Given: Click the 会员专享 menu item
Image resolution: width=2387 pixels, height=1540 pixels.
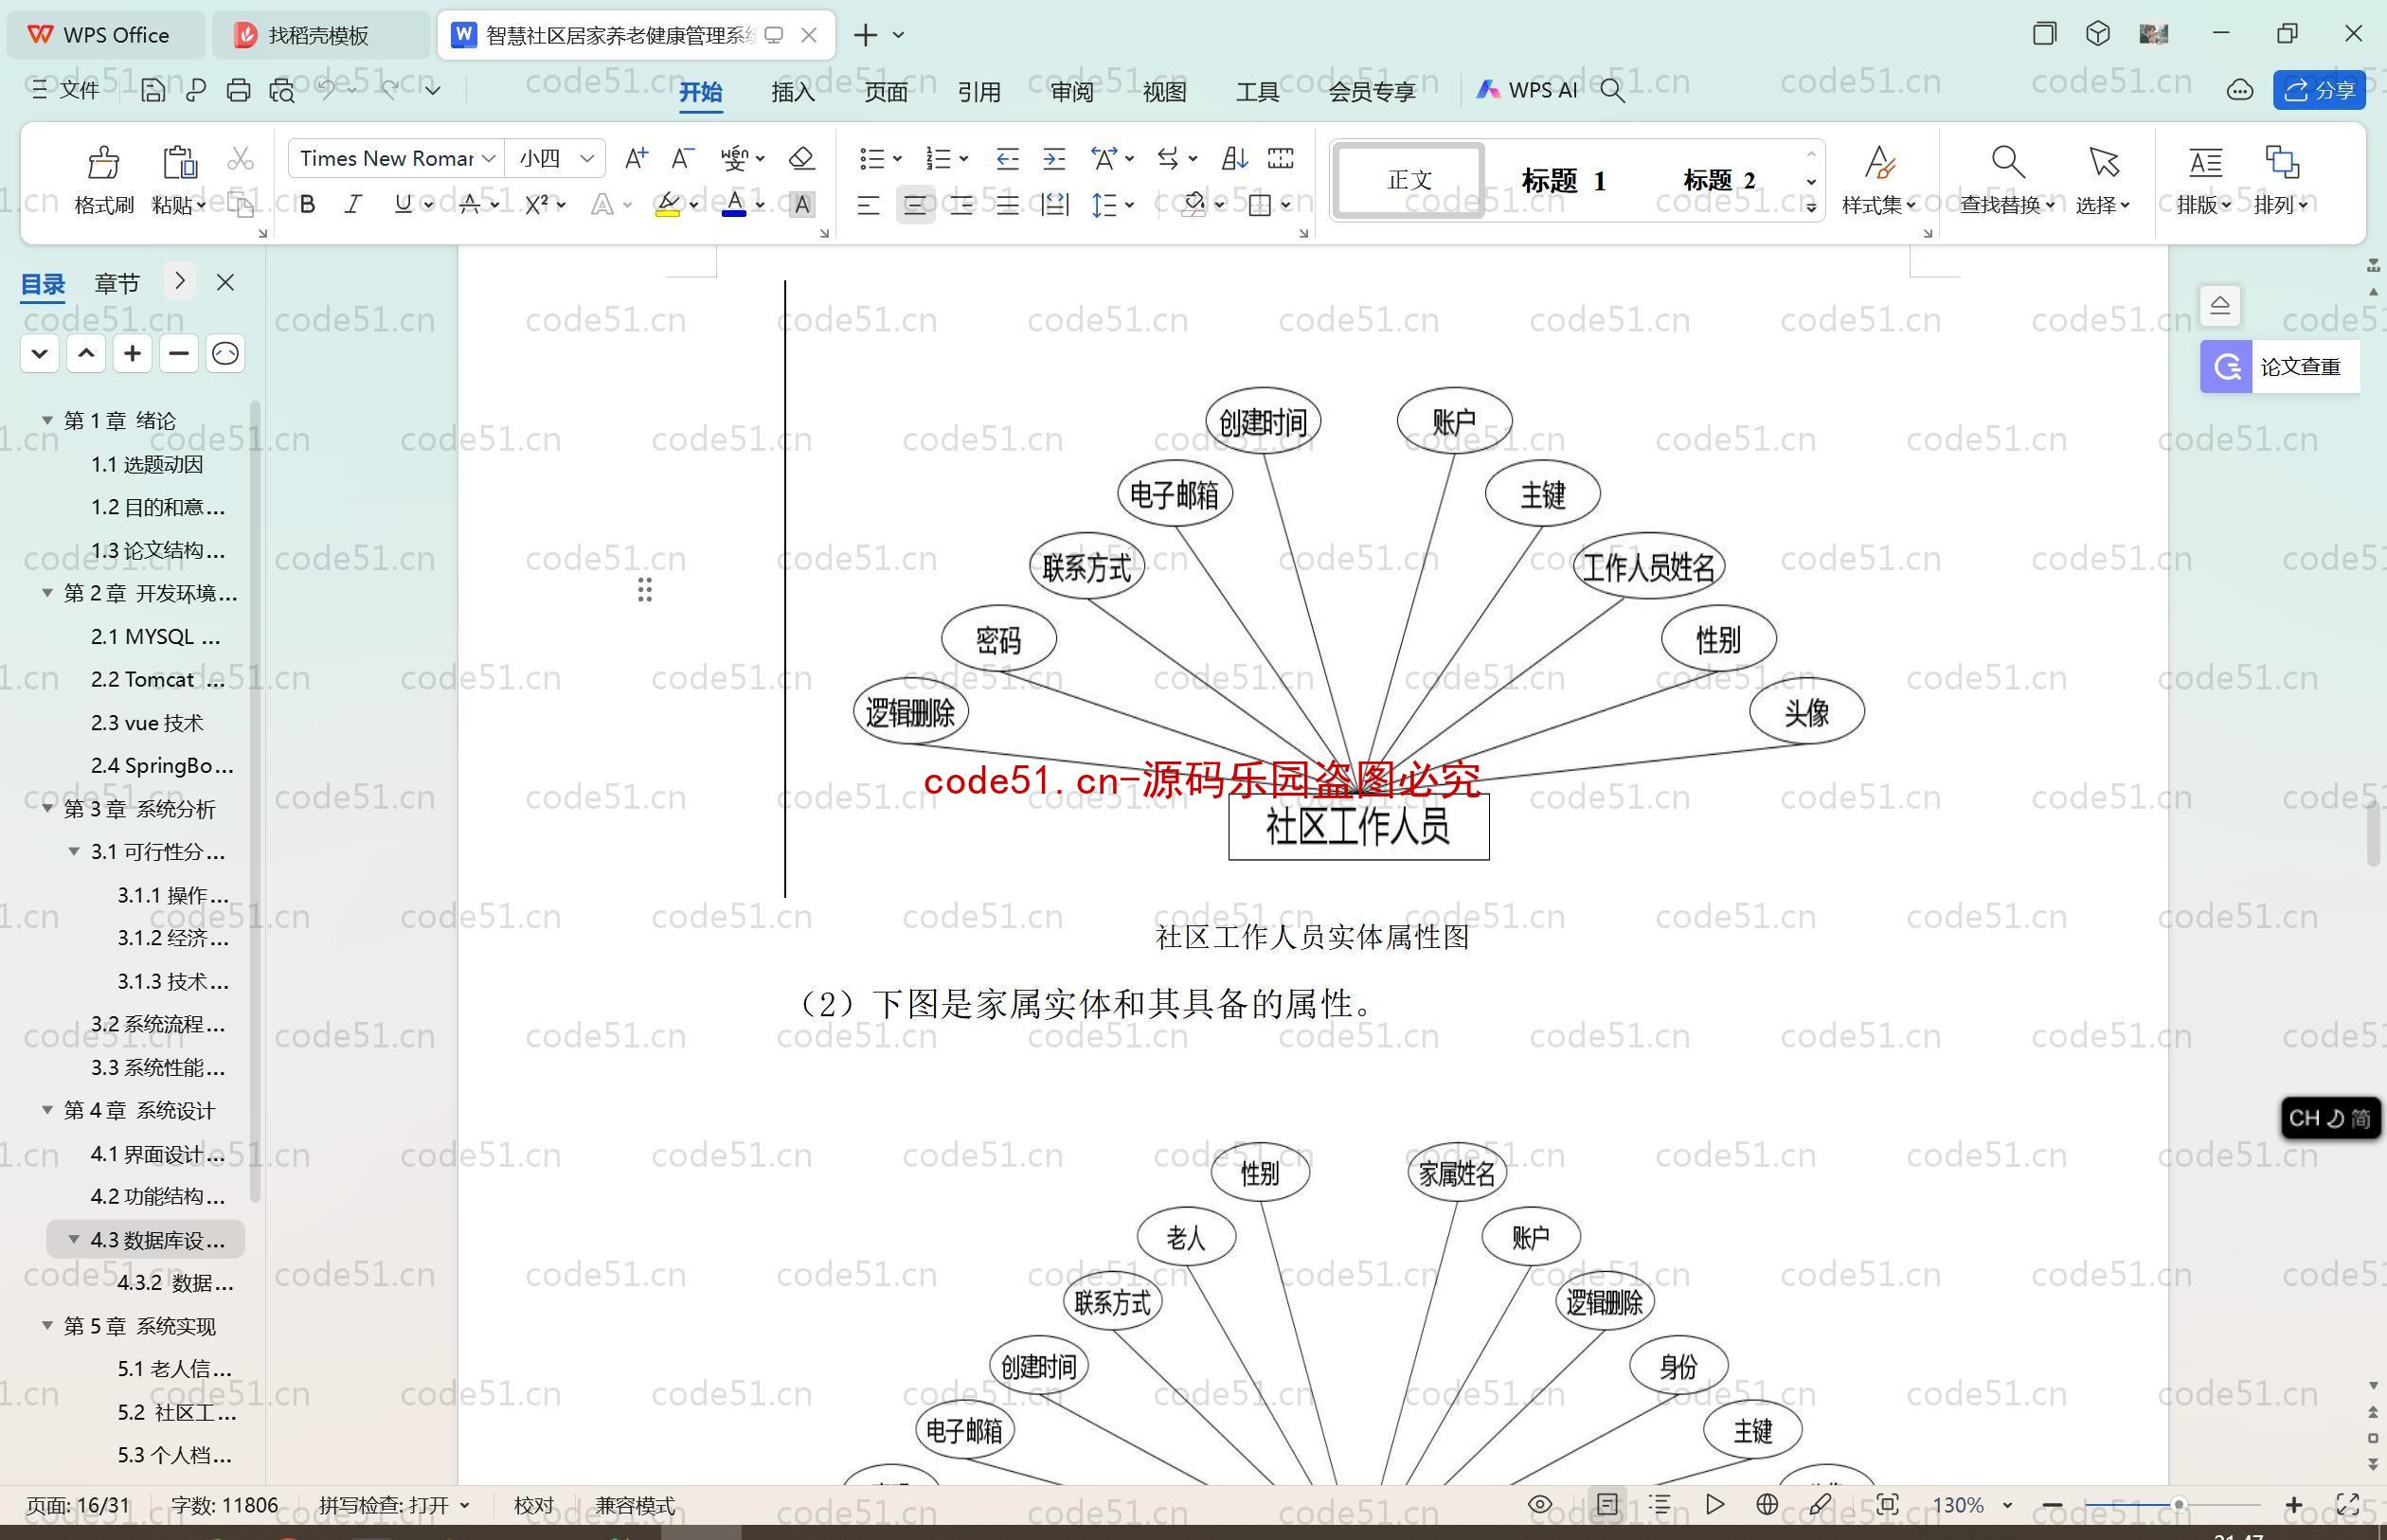Looking at the screenshot, I should tap(1376, 92).
